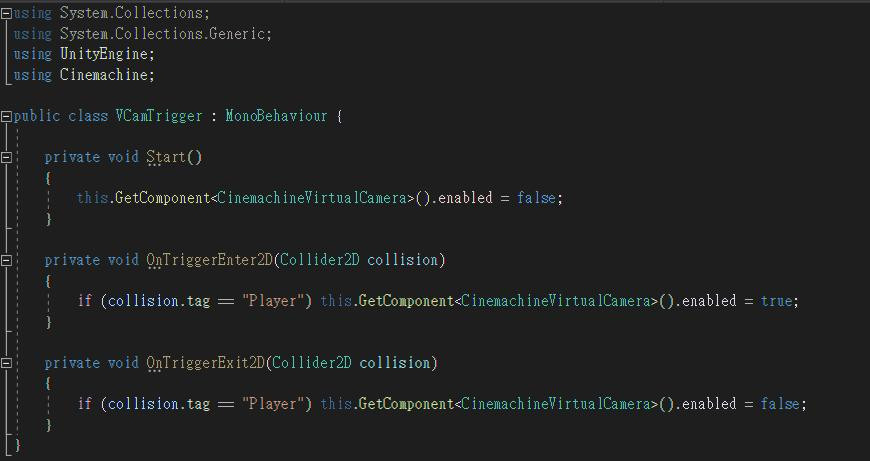Click System.Collections.Generic namespace text
Viewport: 870px width, 461px height.
[x=163, y=34]
